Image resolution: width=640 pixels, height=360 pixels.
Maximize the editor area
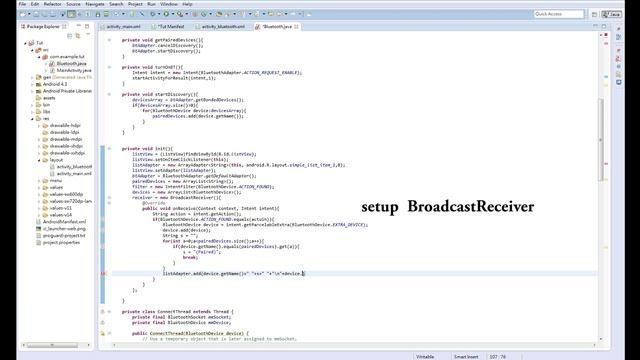tap(604, 26)
